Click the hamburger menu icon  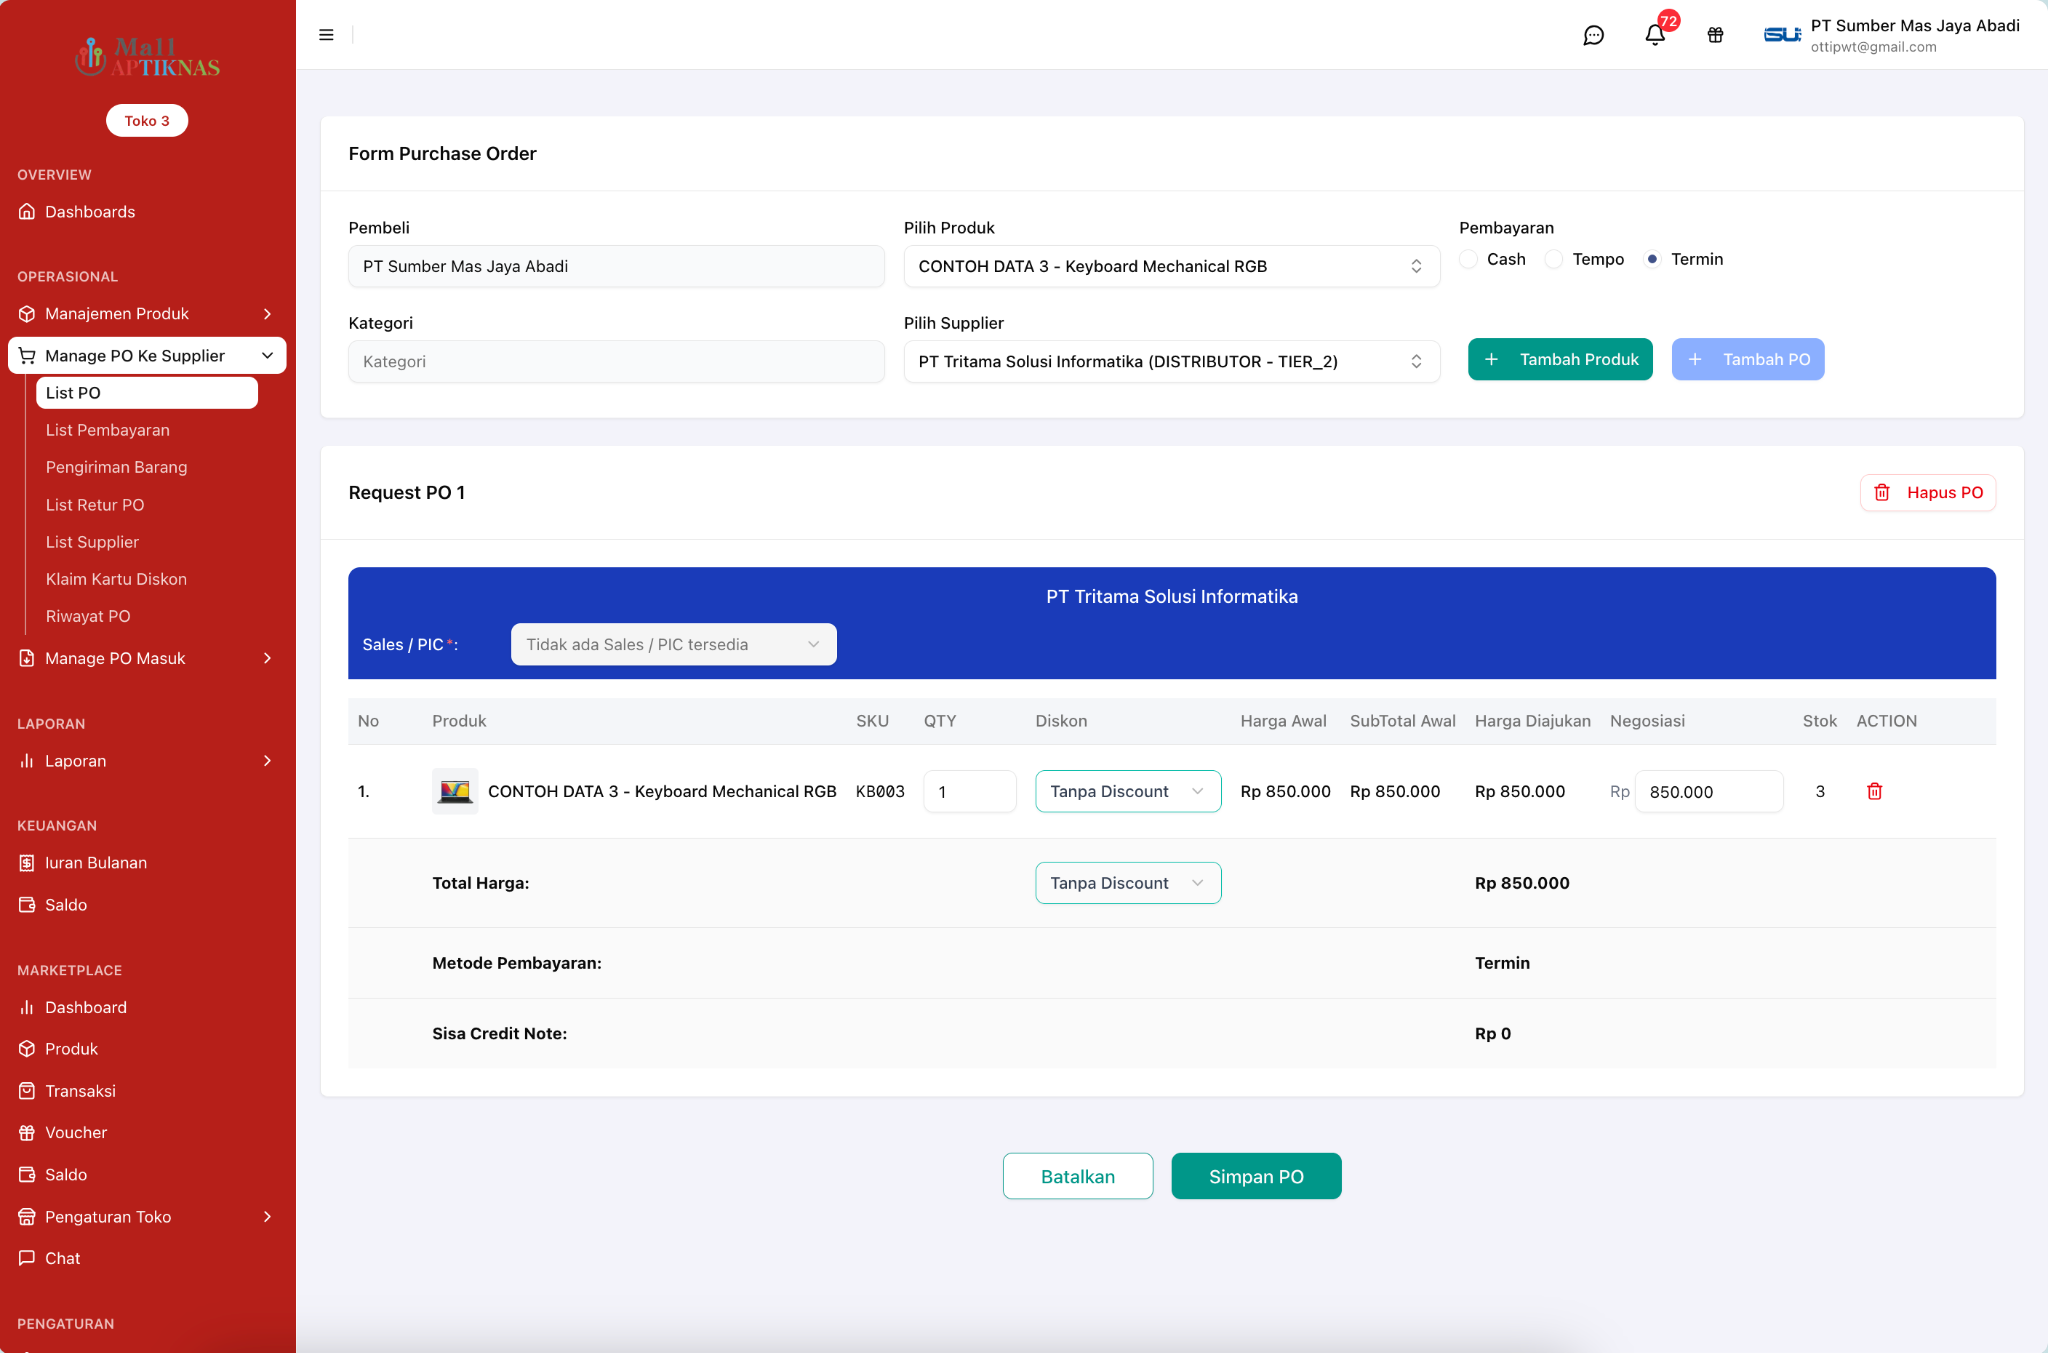[x=326, y=35]
